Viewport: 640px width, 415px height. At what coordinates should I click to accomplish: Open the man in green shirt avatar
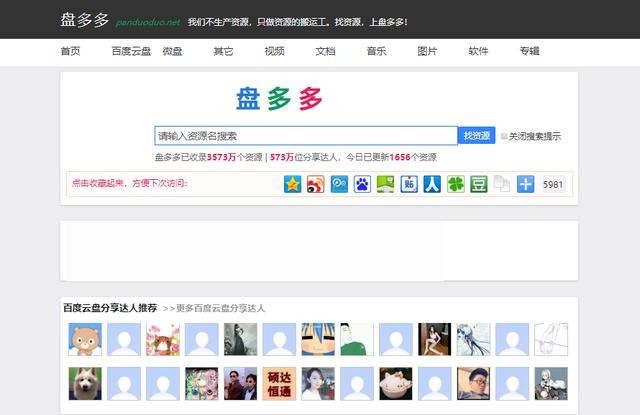tap(357, 339)
